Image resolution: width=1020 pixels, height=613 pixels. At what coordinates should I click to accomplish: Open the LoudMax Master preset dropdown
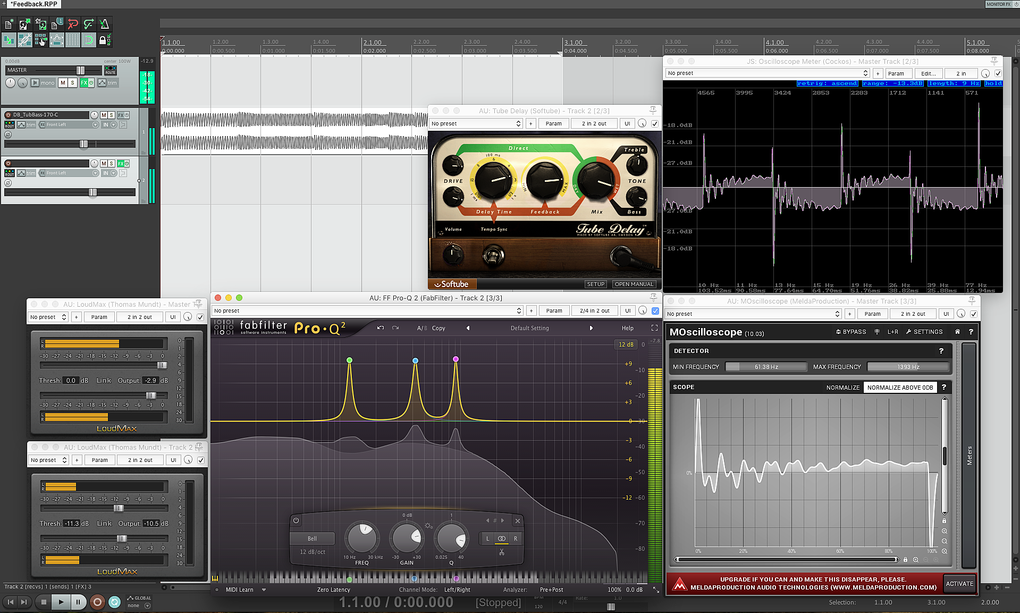[x=48, y=317]
